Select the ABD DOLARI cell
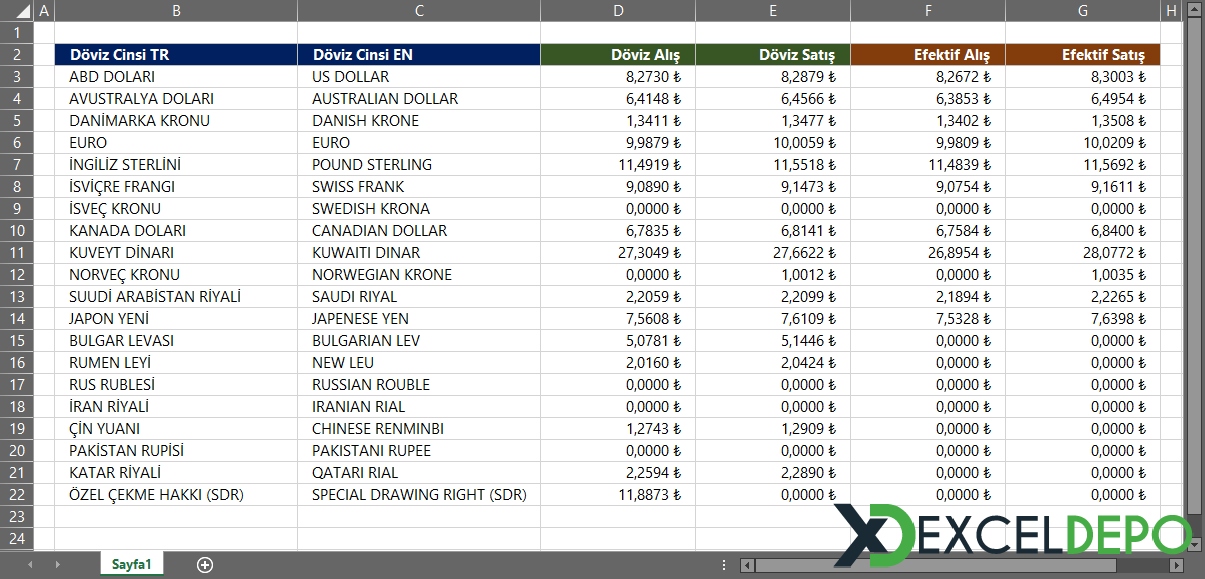The image size is (1205, 579). pyautogui.click(x=176, y=77)
